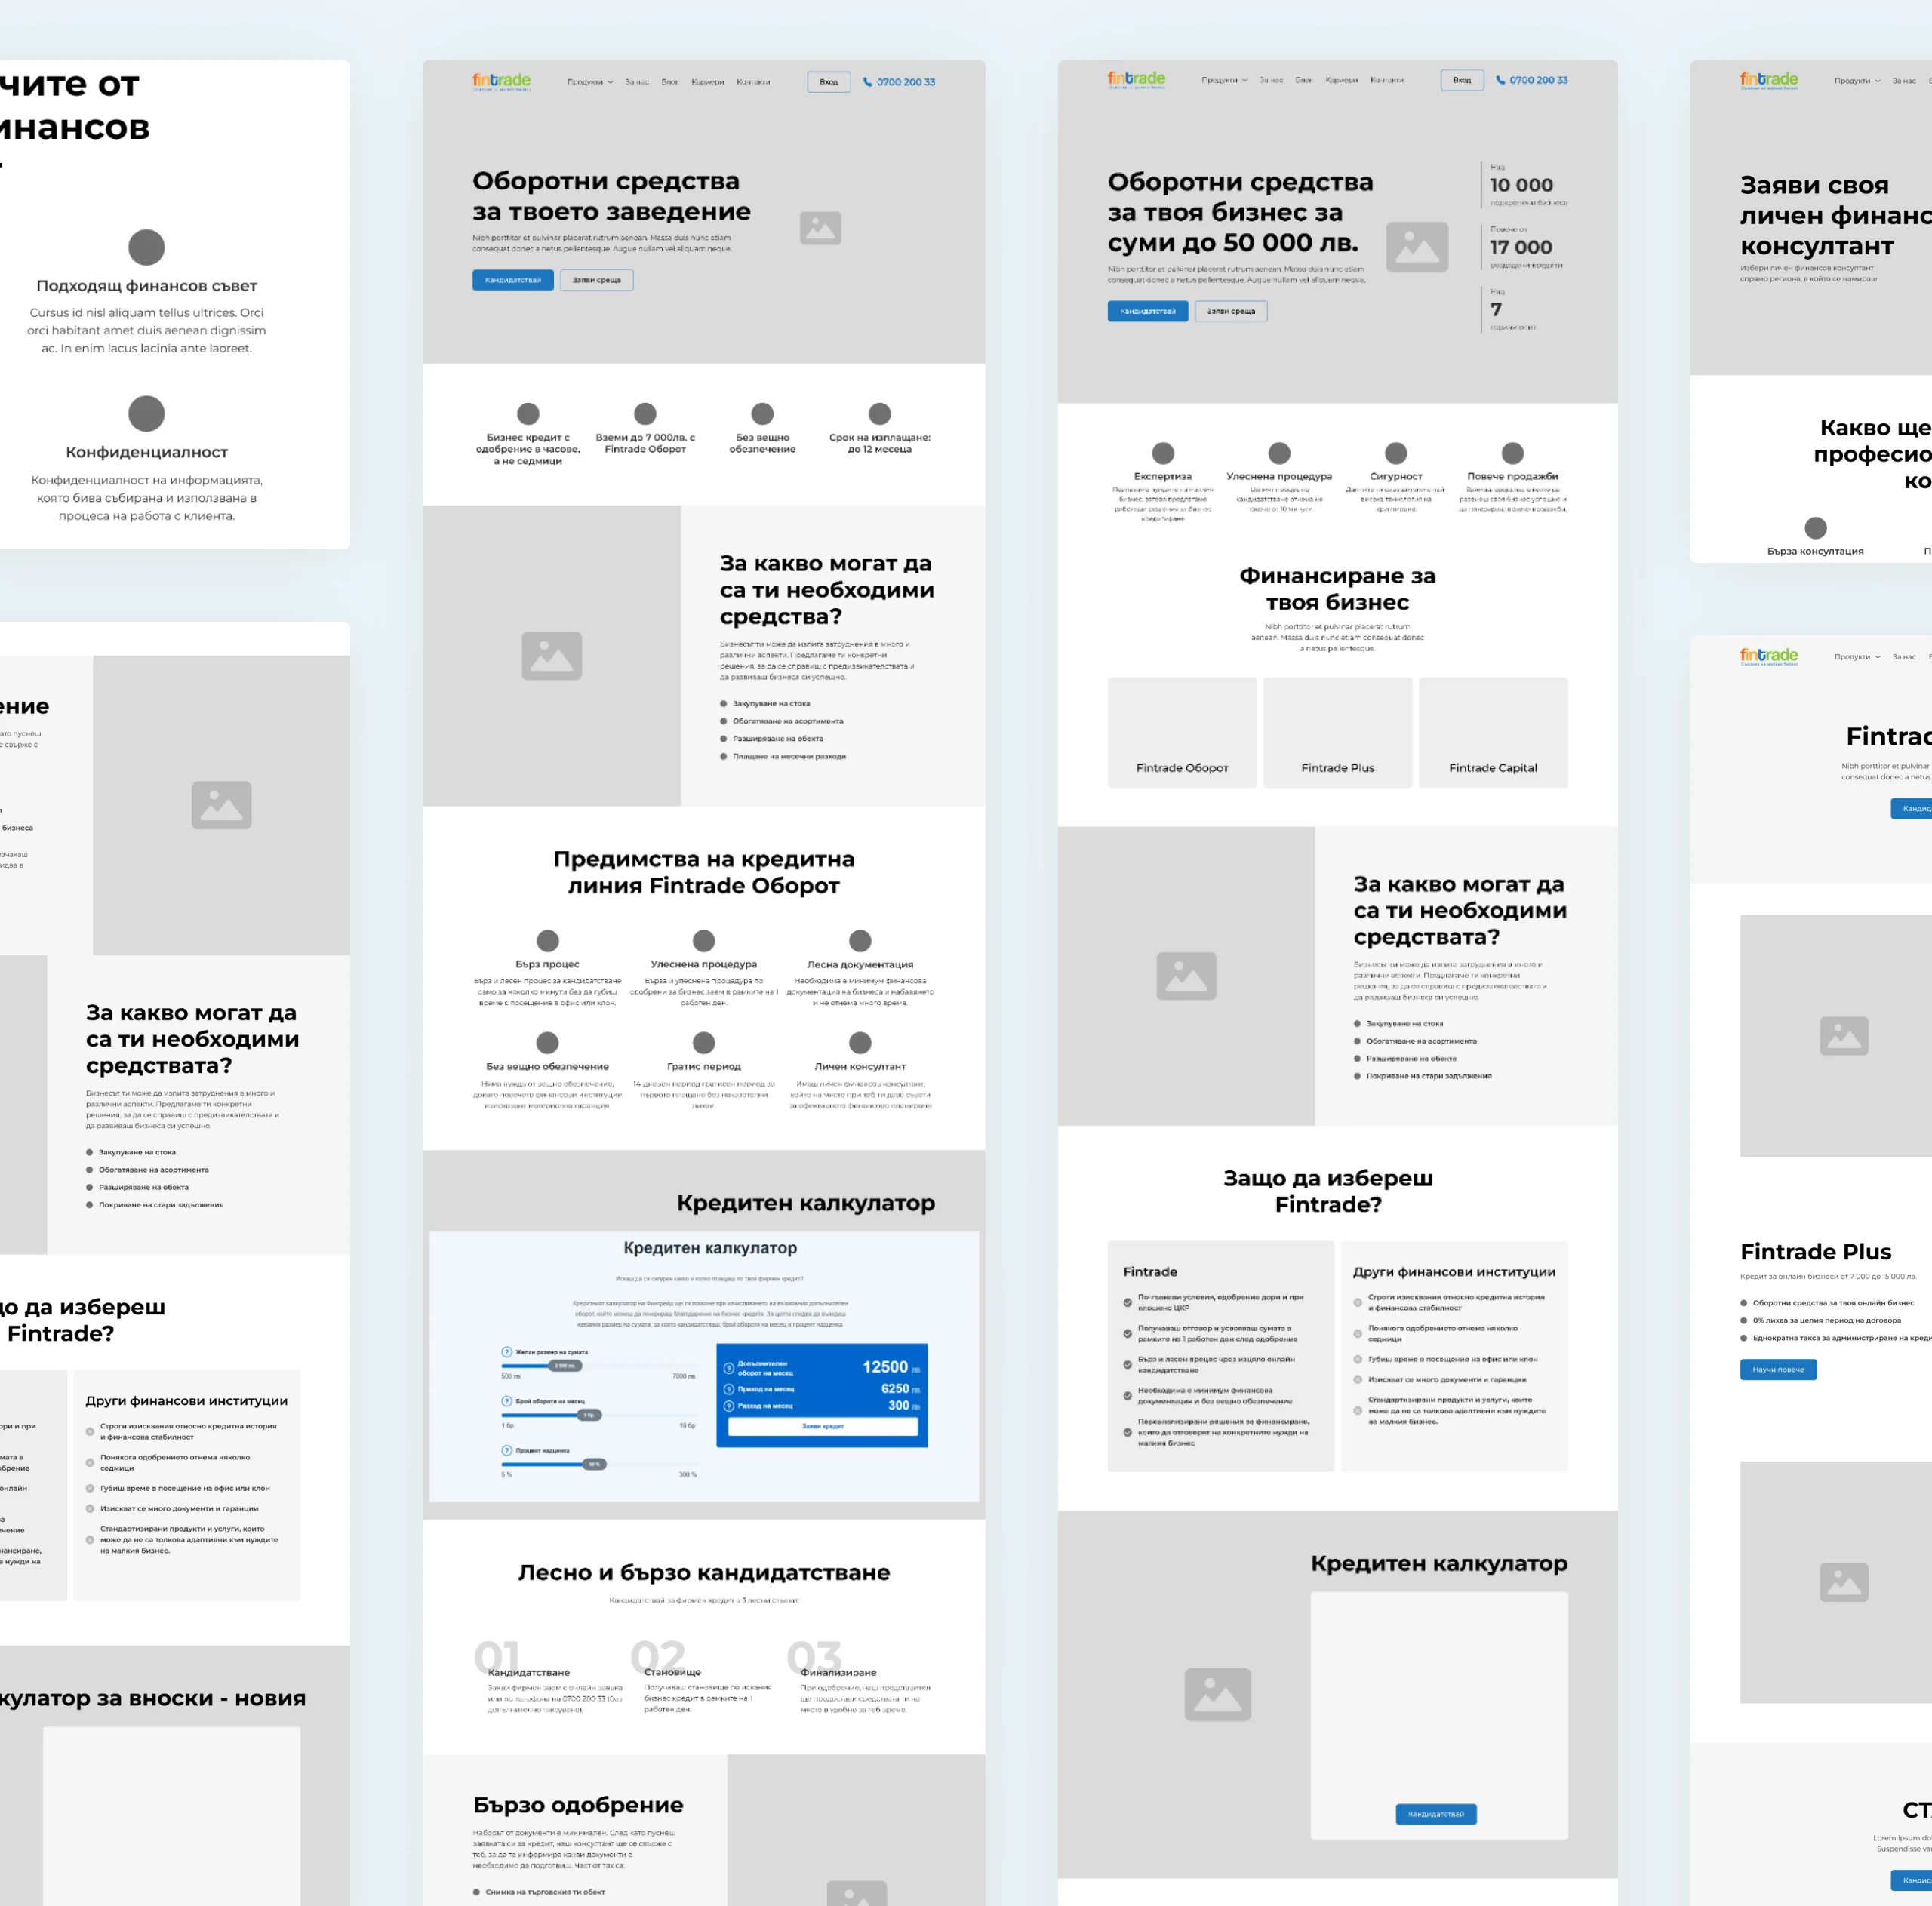This screenshot has height=1906, width=1932.
Task: Click phone number 0700 200 33 on заведение page
Action: coord(906,82)
